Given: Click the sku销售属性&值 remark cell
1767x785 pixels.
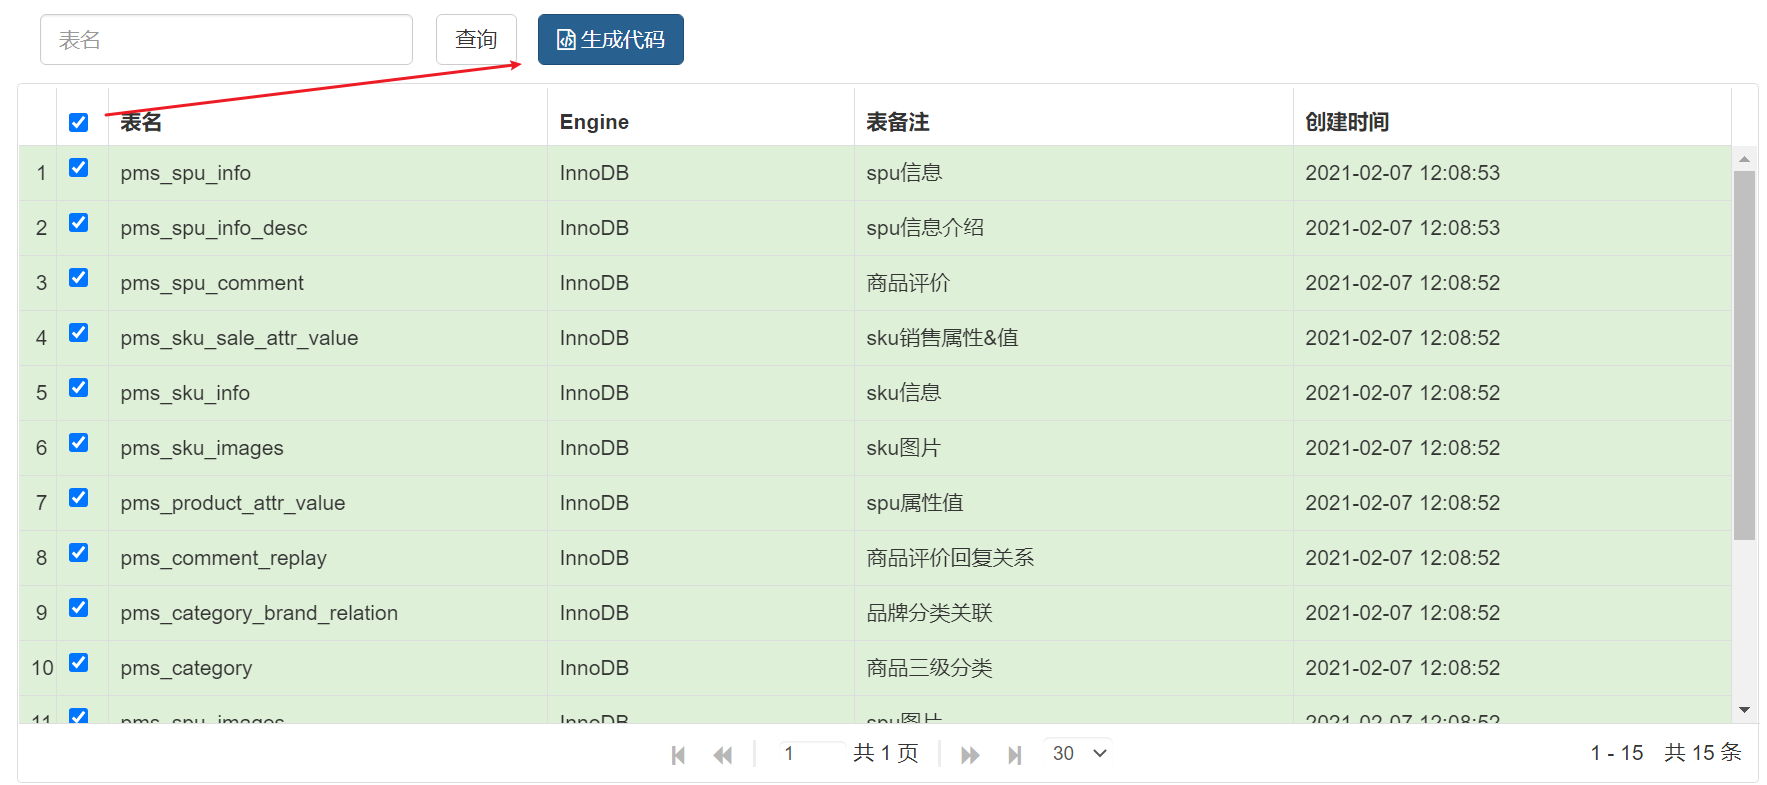Looking at the screenshot, I should tap(1074, 338).
